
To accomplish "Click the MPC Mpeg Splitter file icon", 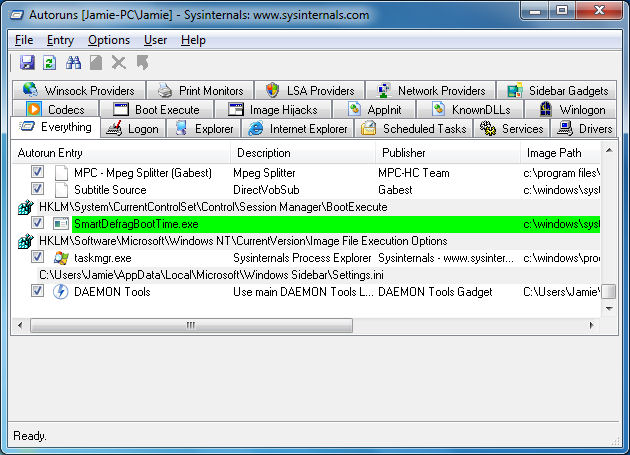I will (x=61, y=173).
